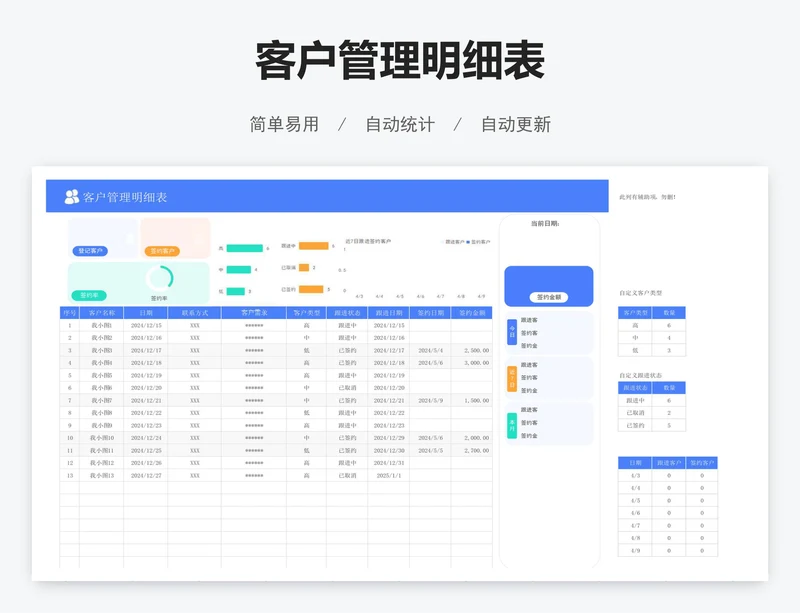This screenshot has height=613, width=800.
Task: Click the 跟进日期 column header
Action: coord(389,312)
